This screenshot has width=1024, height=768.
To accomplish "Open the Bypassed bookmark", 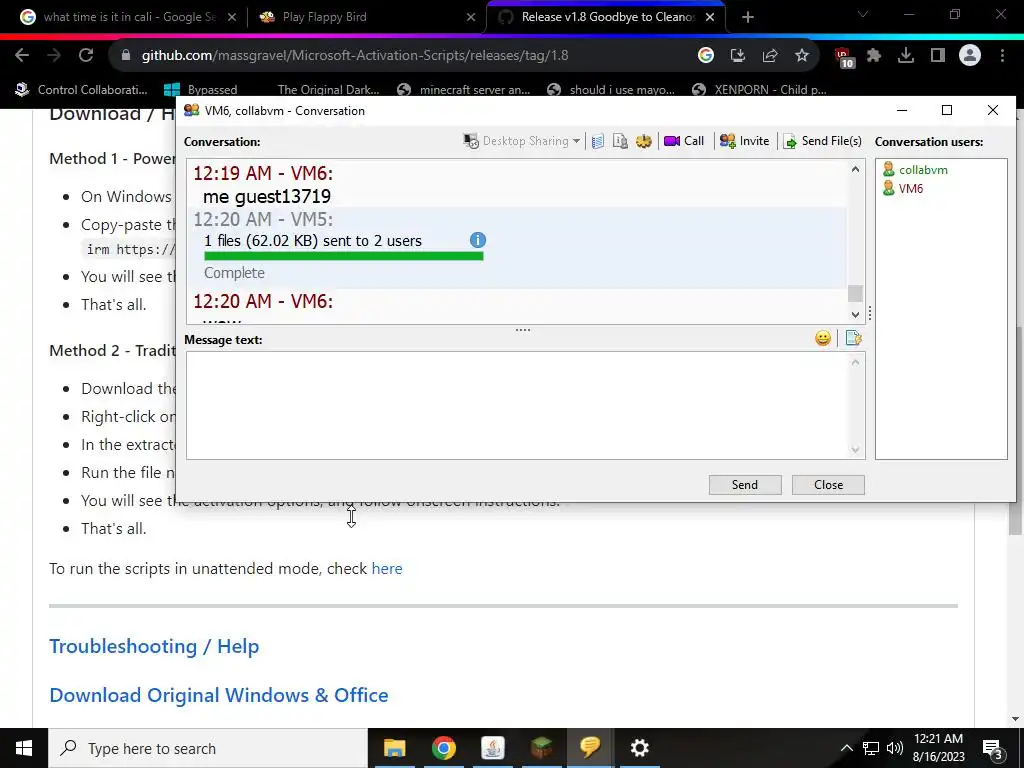I will click(x=200, y=89).
